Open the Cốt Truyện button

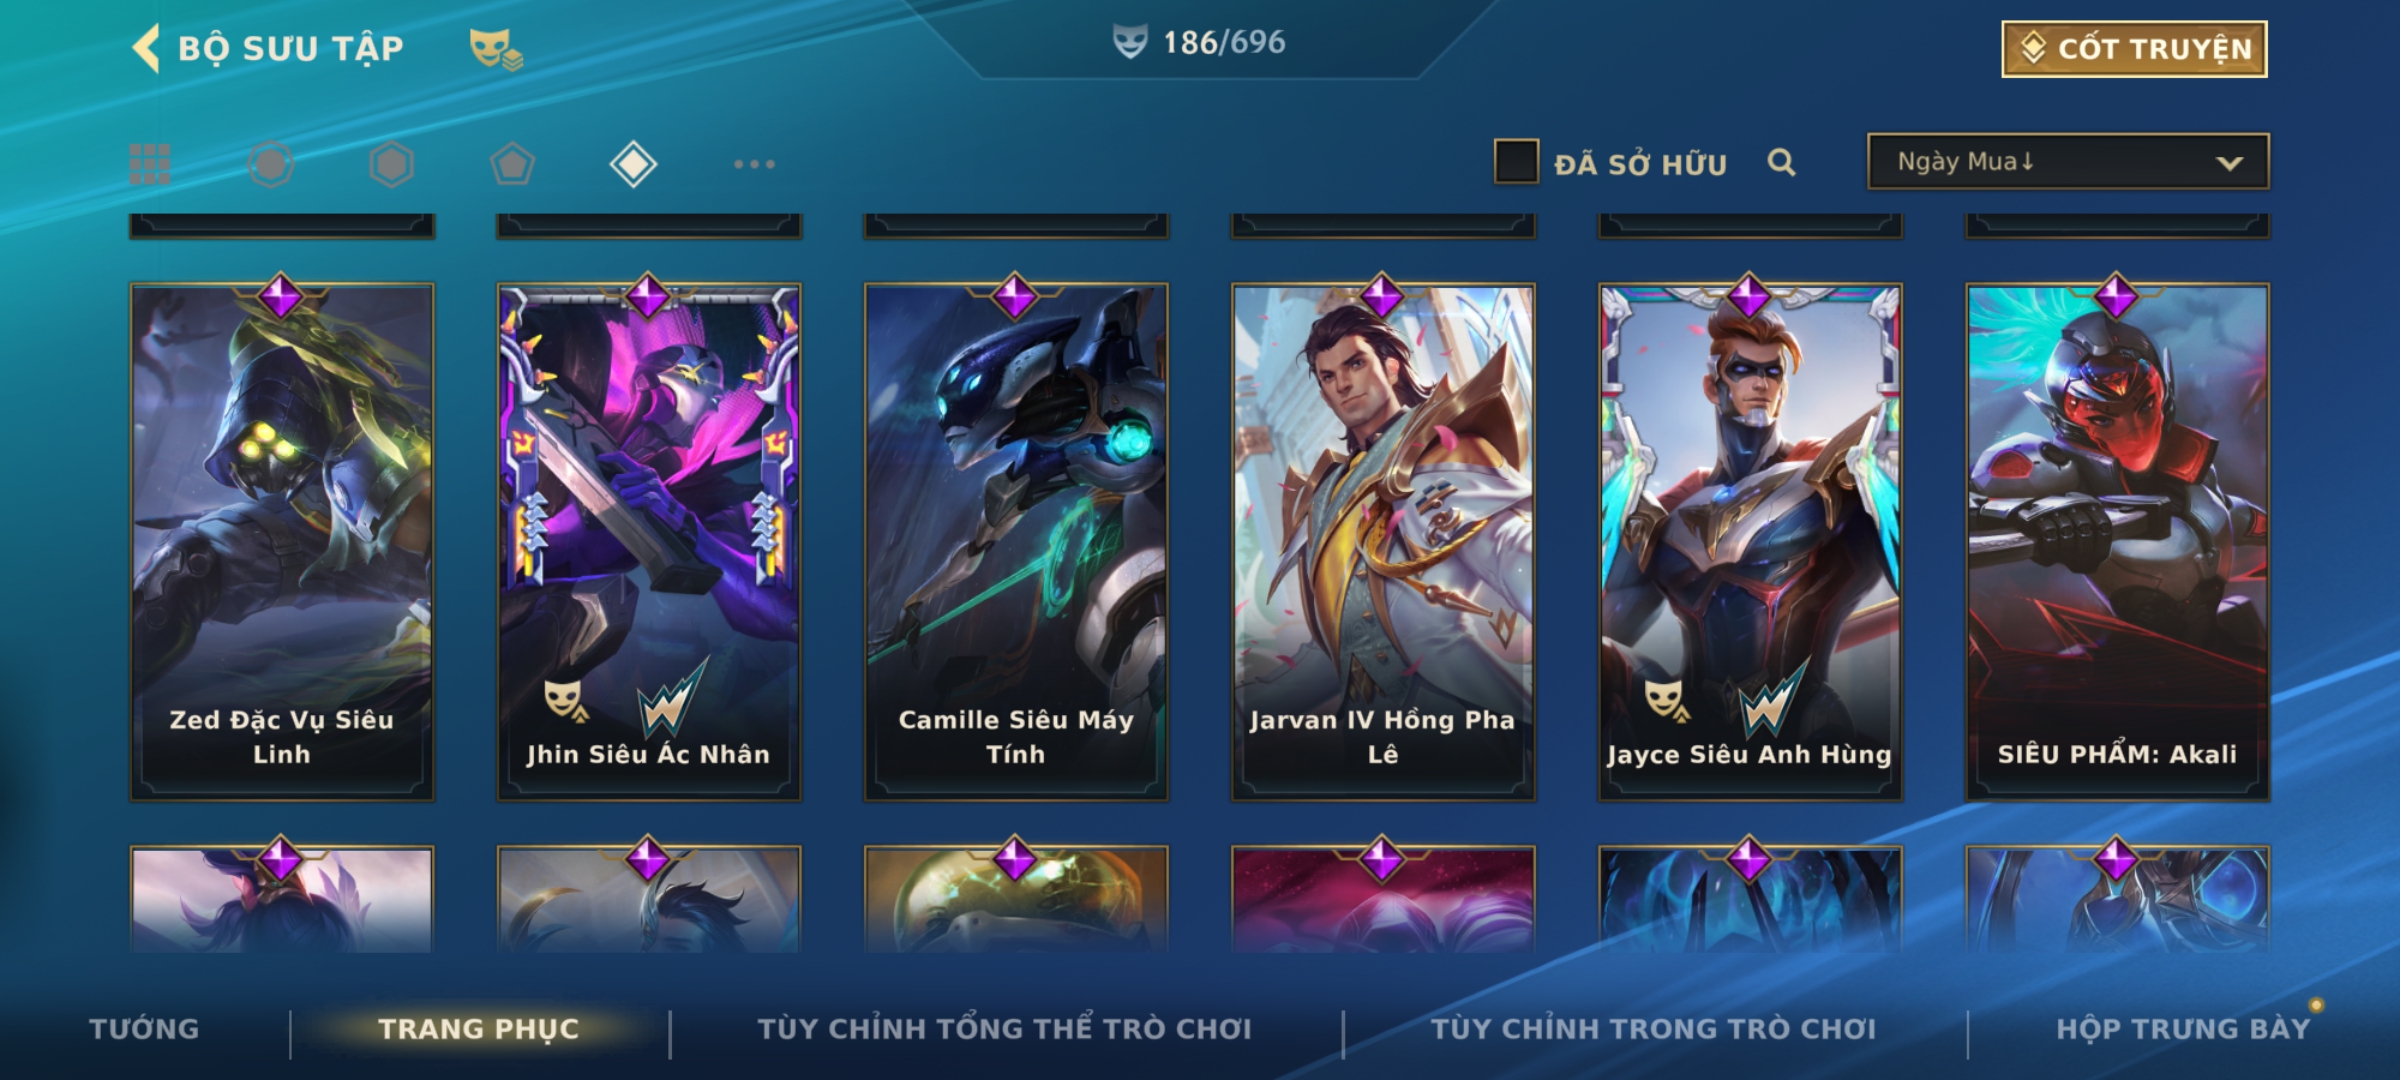pos(2134,49)
